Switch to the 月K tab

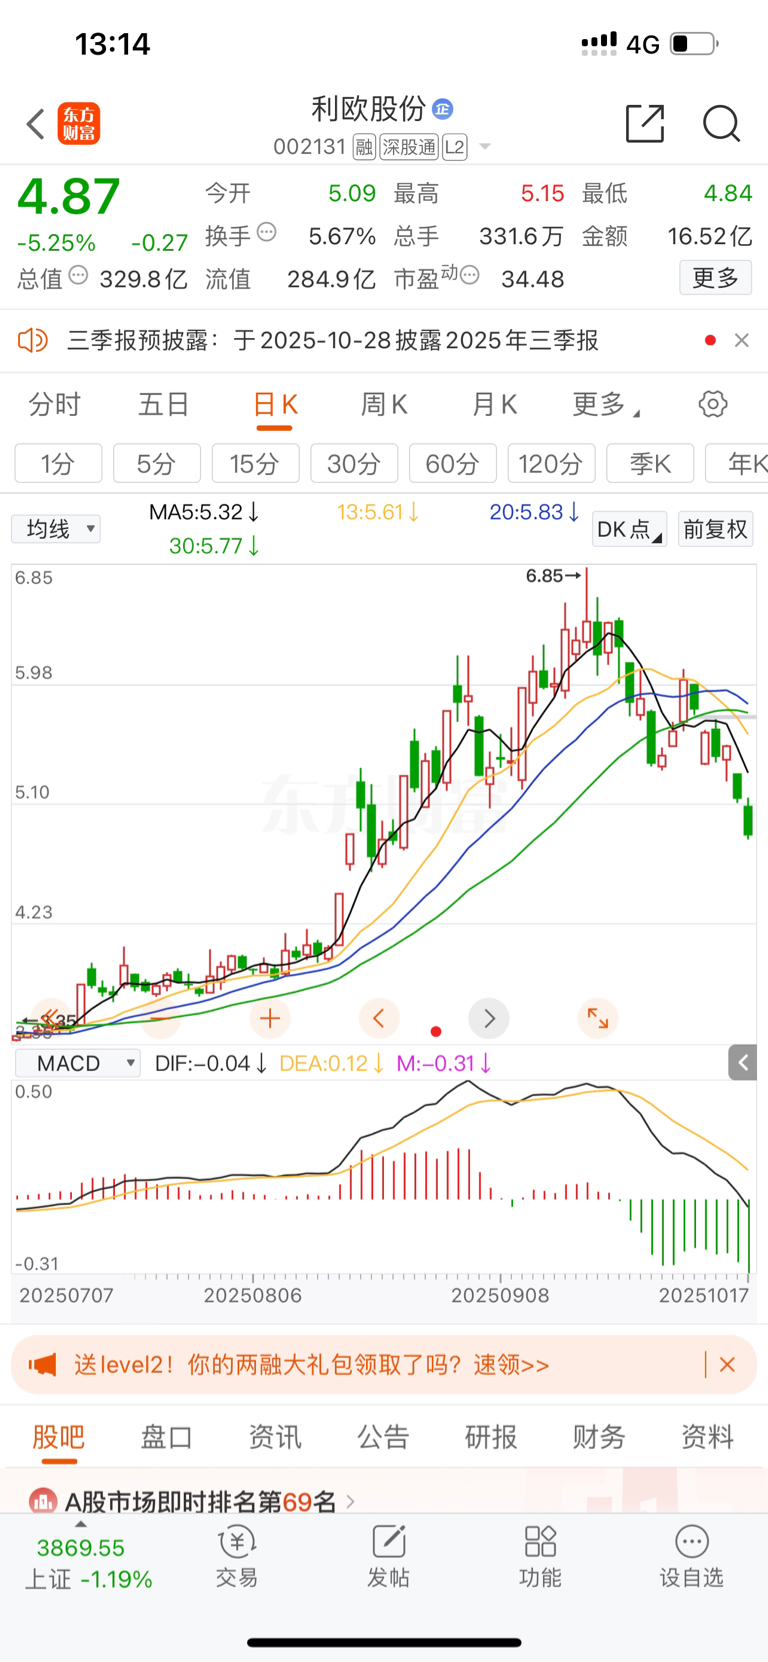(x=494, y=404)
